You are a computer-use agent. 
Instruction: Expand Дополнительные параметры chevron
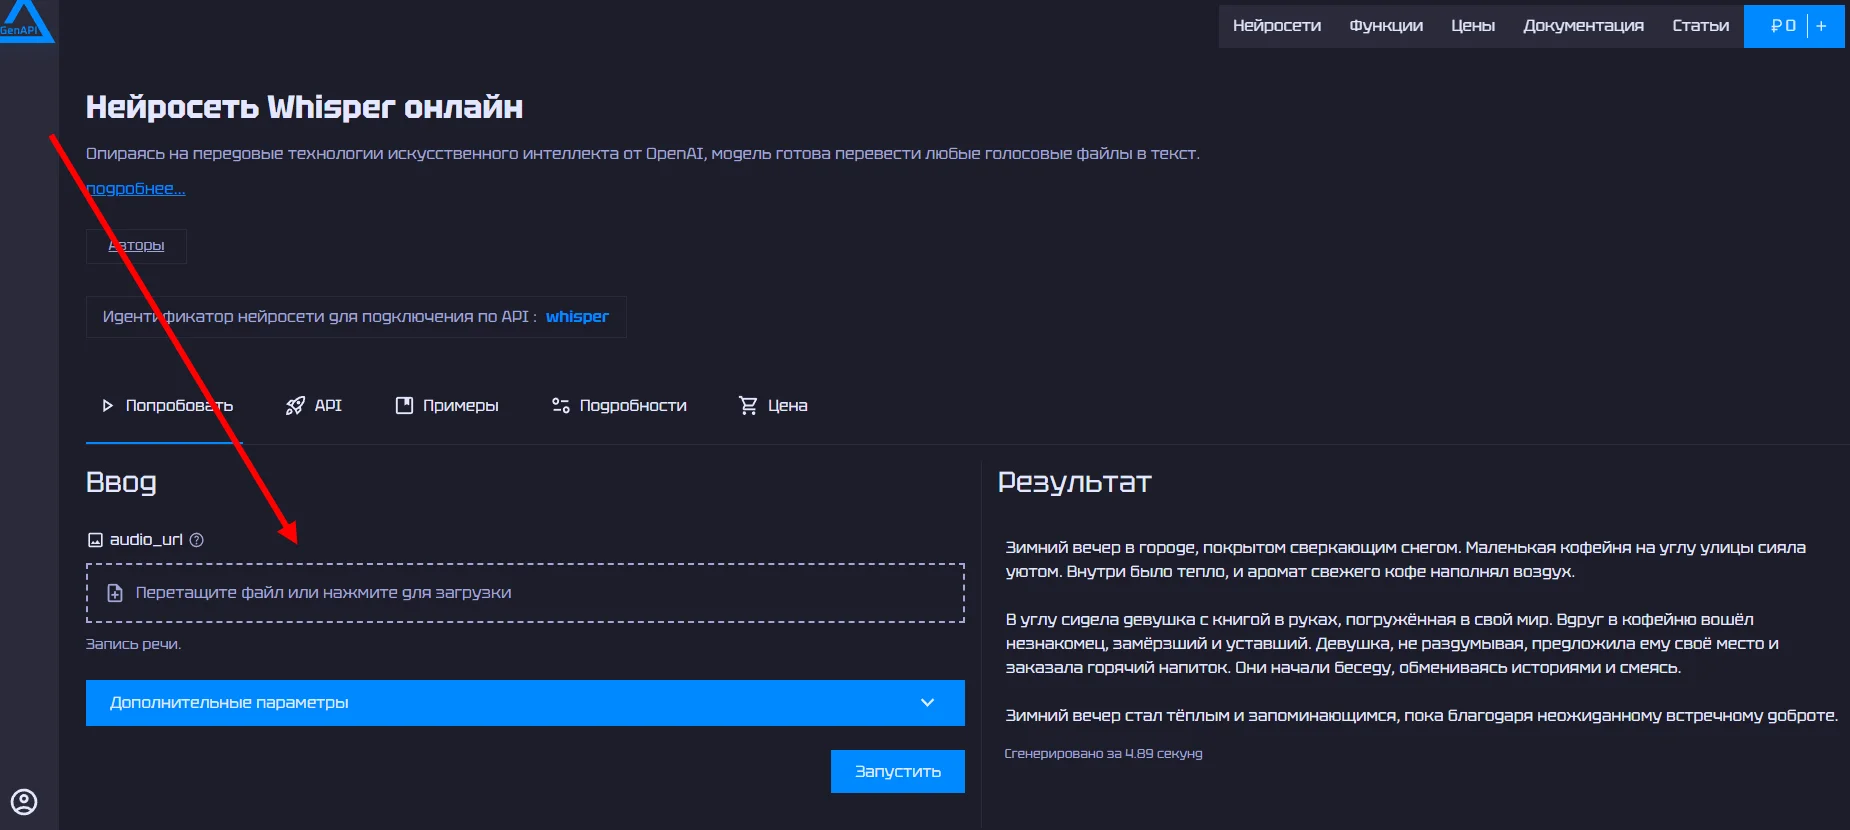click(928, 703)
